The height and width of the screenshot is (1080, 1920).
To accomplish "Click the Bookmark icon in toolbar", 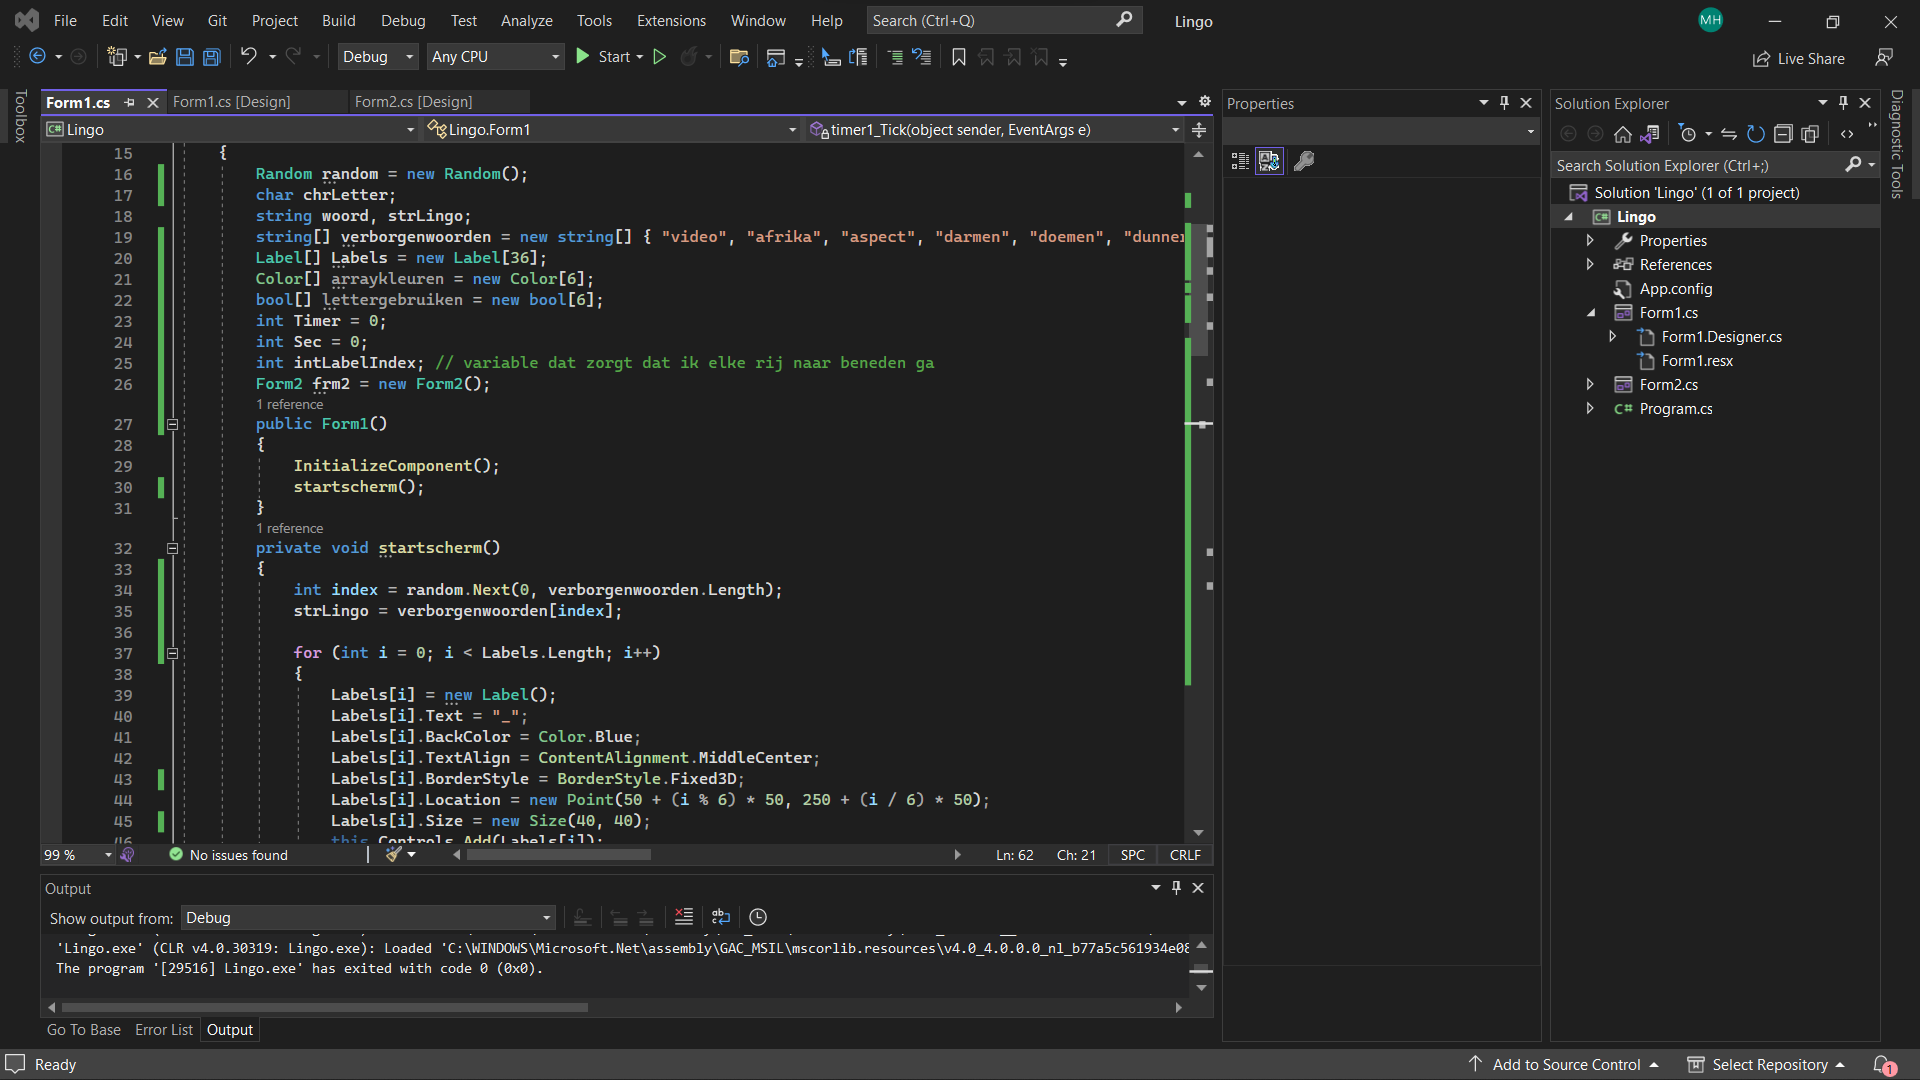I will click(x=958, y=57).
